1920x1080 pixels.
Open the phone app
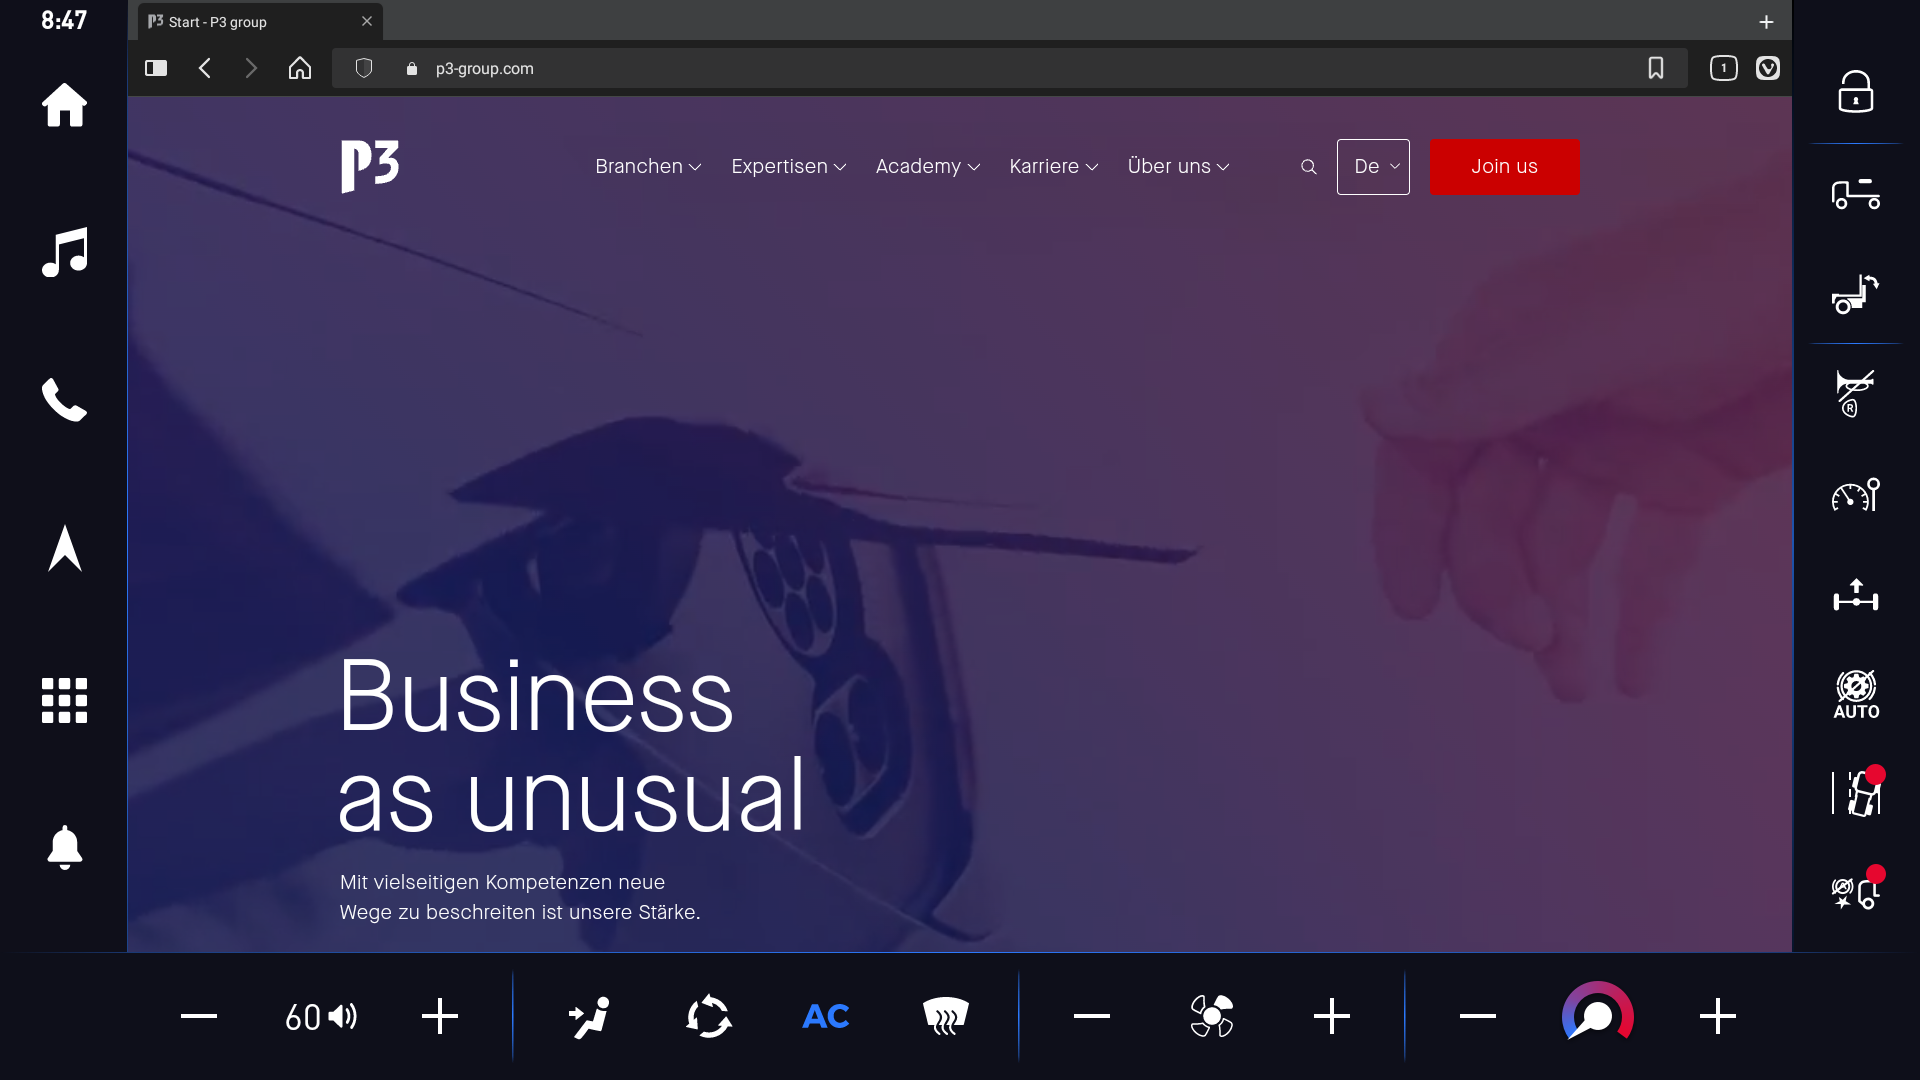point(64,400)
